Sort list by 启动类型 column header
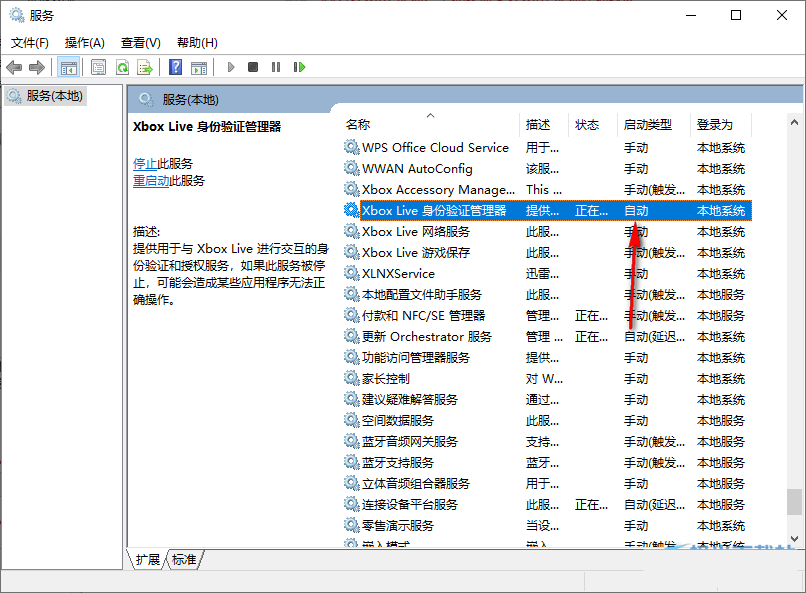Screen dimensions: 806x593 648,125
